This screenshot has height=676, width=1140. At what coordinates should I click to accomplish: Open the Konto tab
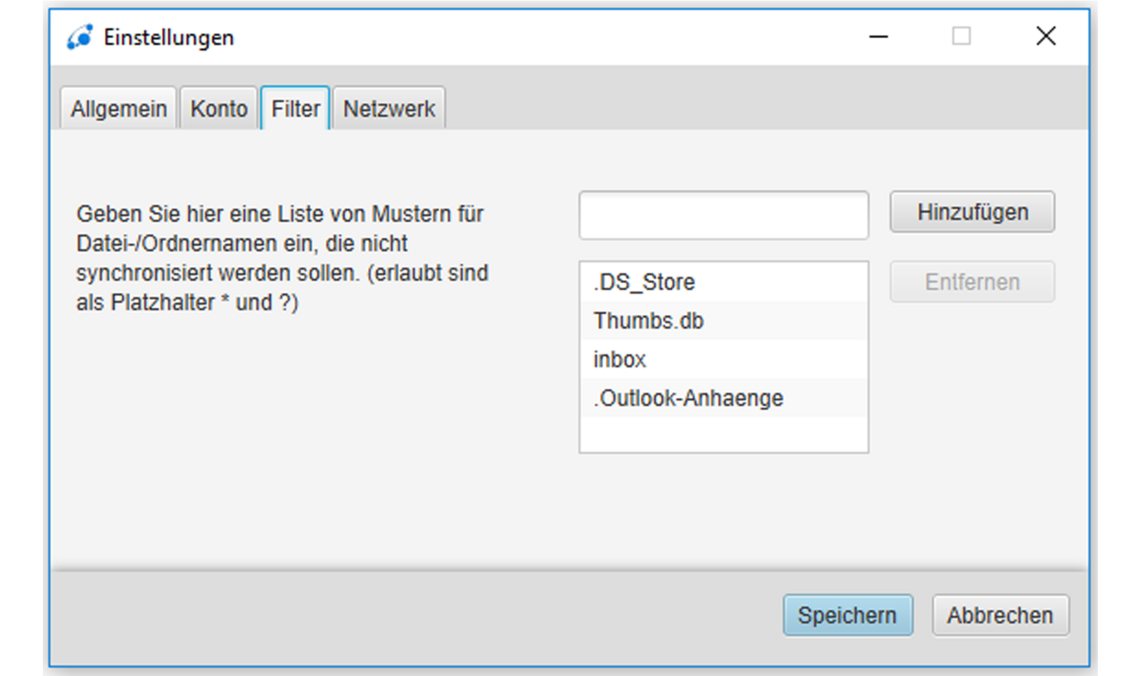point(218,108)
